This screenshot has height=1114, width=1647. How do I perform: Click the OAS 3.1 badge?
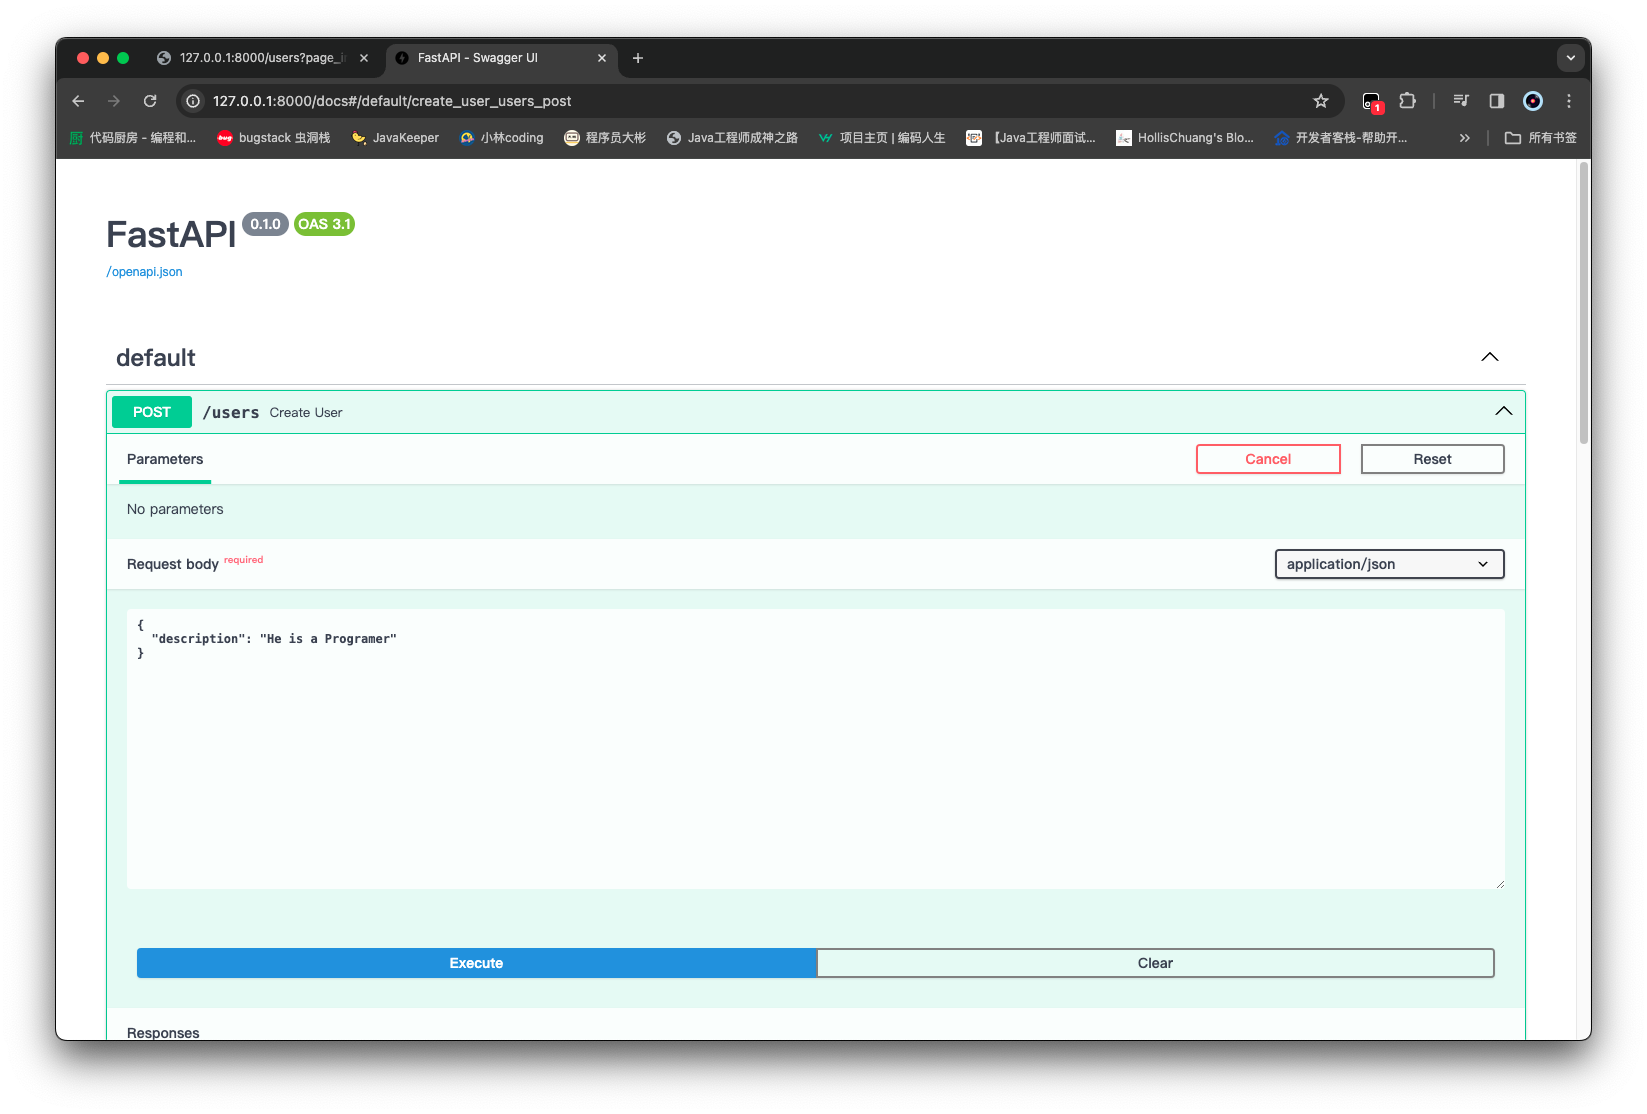pyautogui.click(x=324, y=224)
